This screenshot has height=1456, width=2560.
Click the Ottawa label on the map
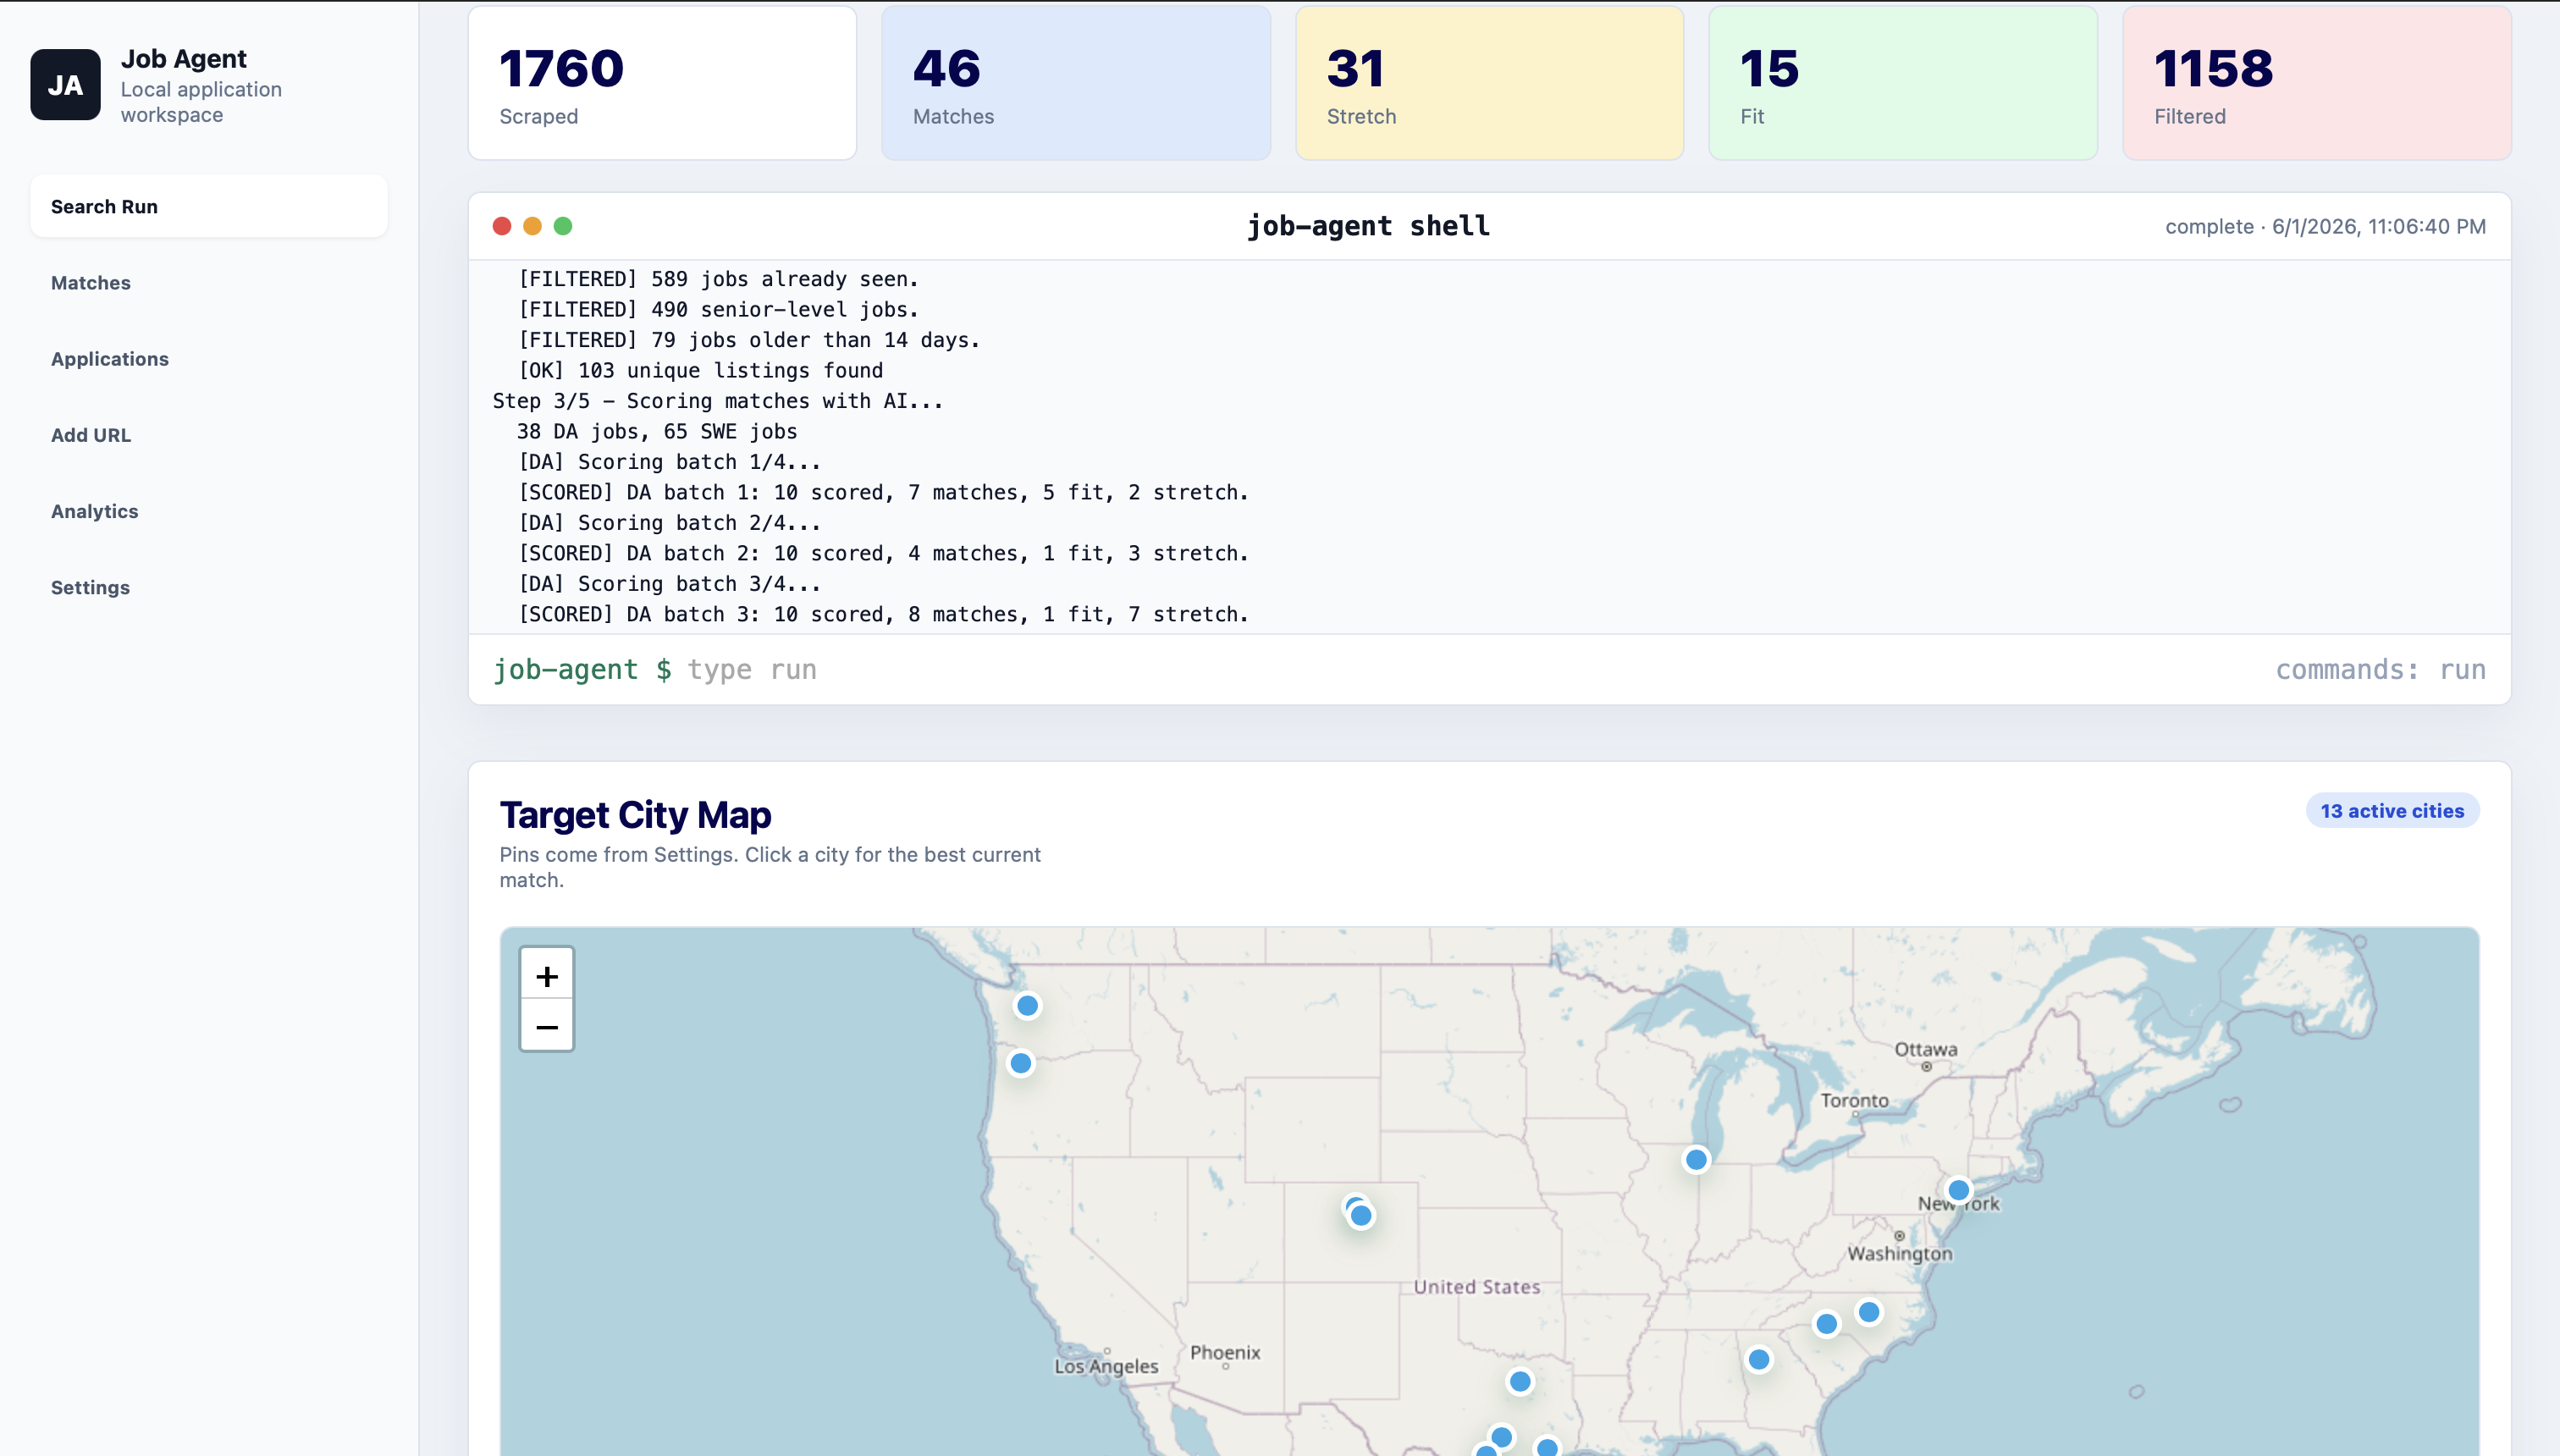coord(1926,1050)
